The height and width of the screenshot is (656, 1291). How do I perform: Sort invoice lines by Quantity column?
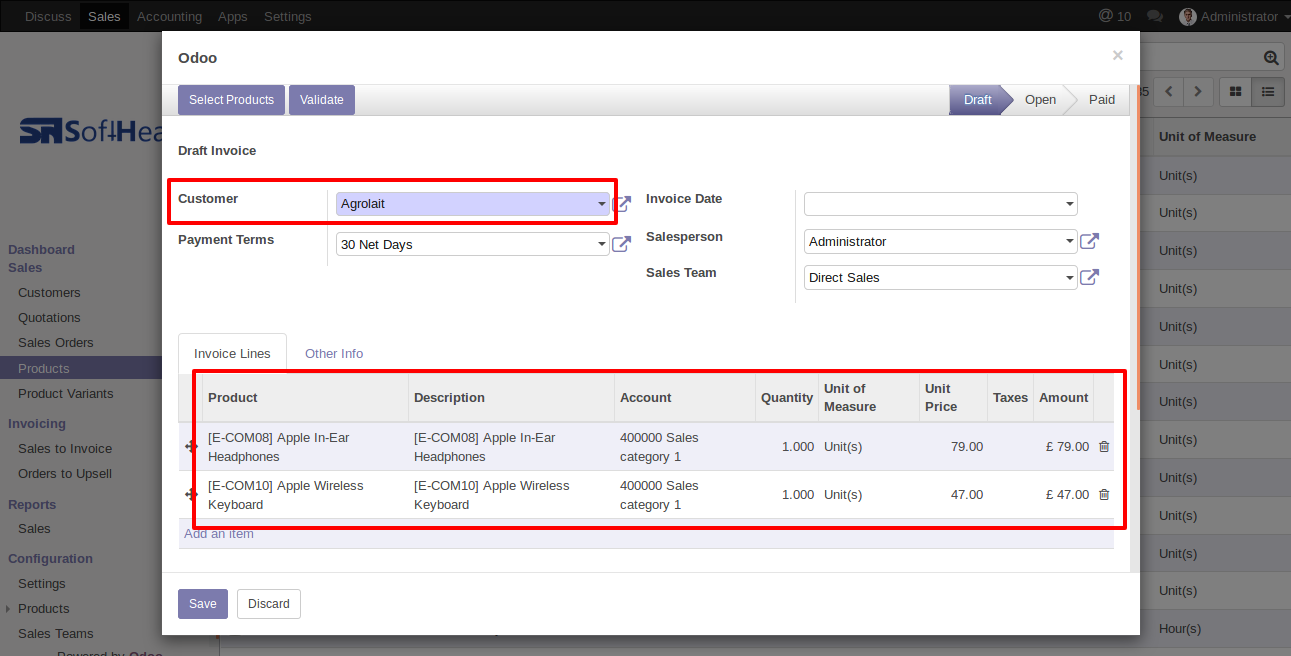[x=787, y=398]
